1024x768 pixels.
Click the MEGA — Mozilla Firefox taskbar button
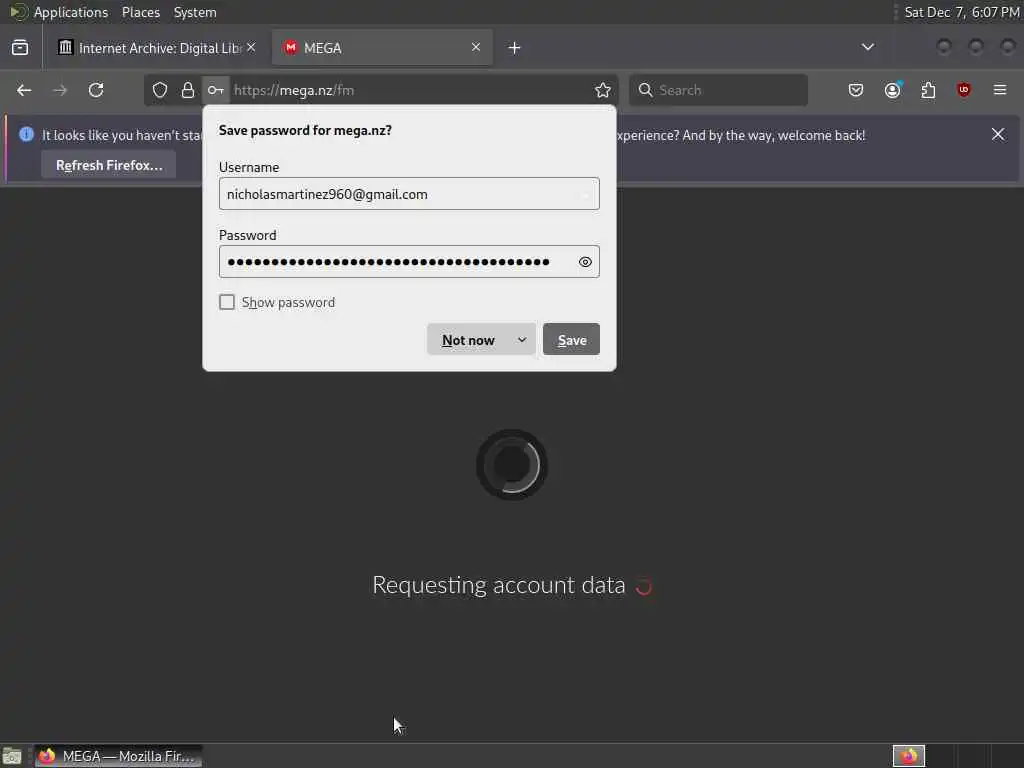point(118,756)
